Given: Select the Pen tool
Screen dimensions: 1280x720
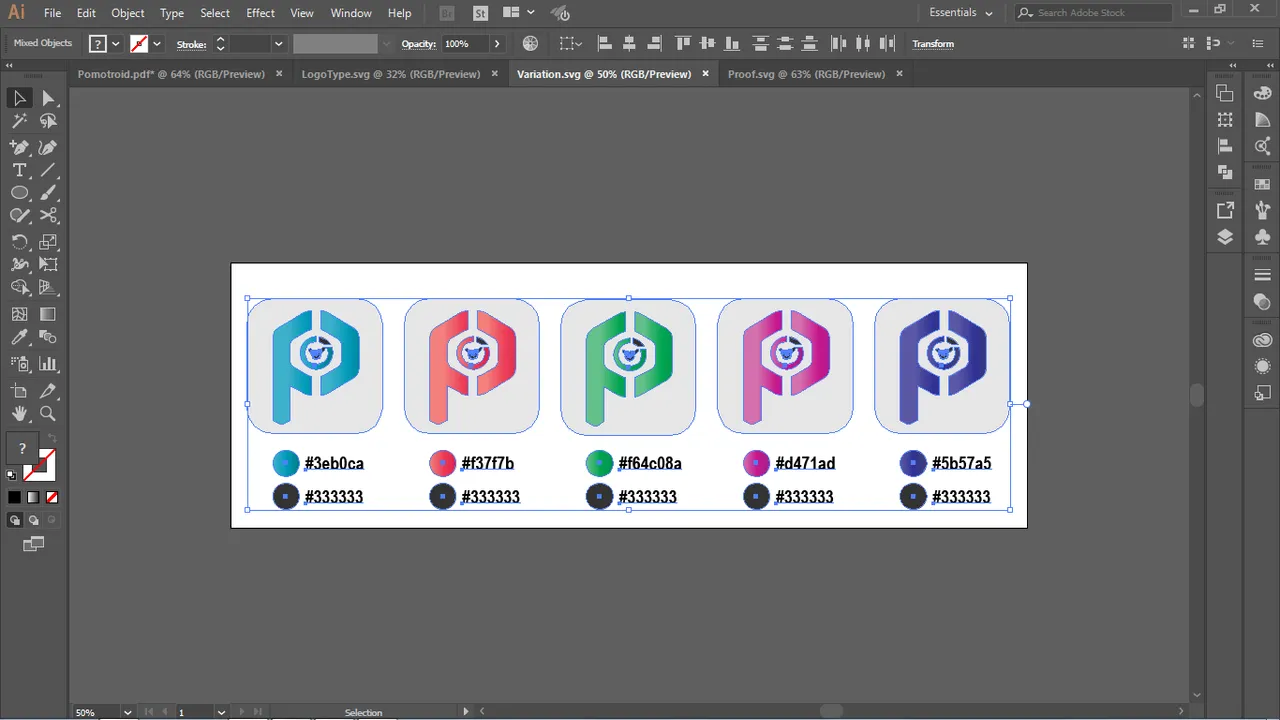Looking at the screenshot, I should pos(19,147).
